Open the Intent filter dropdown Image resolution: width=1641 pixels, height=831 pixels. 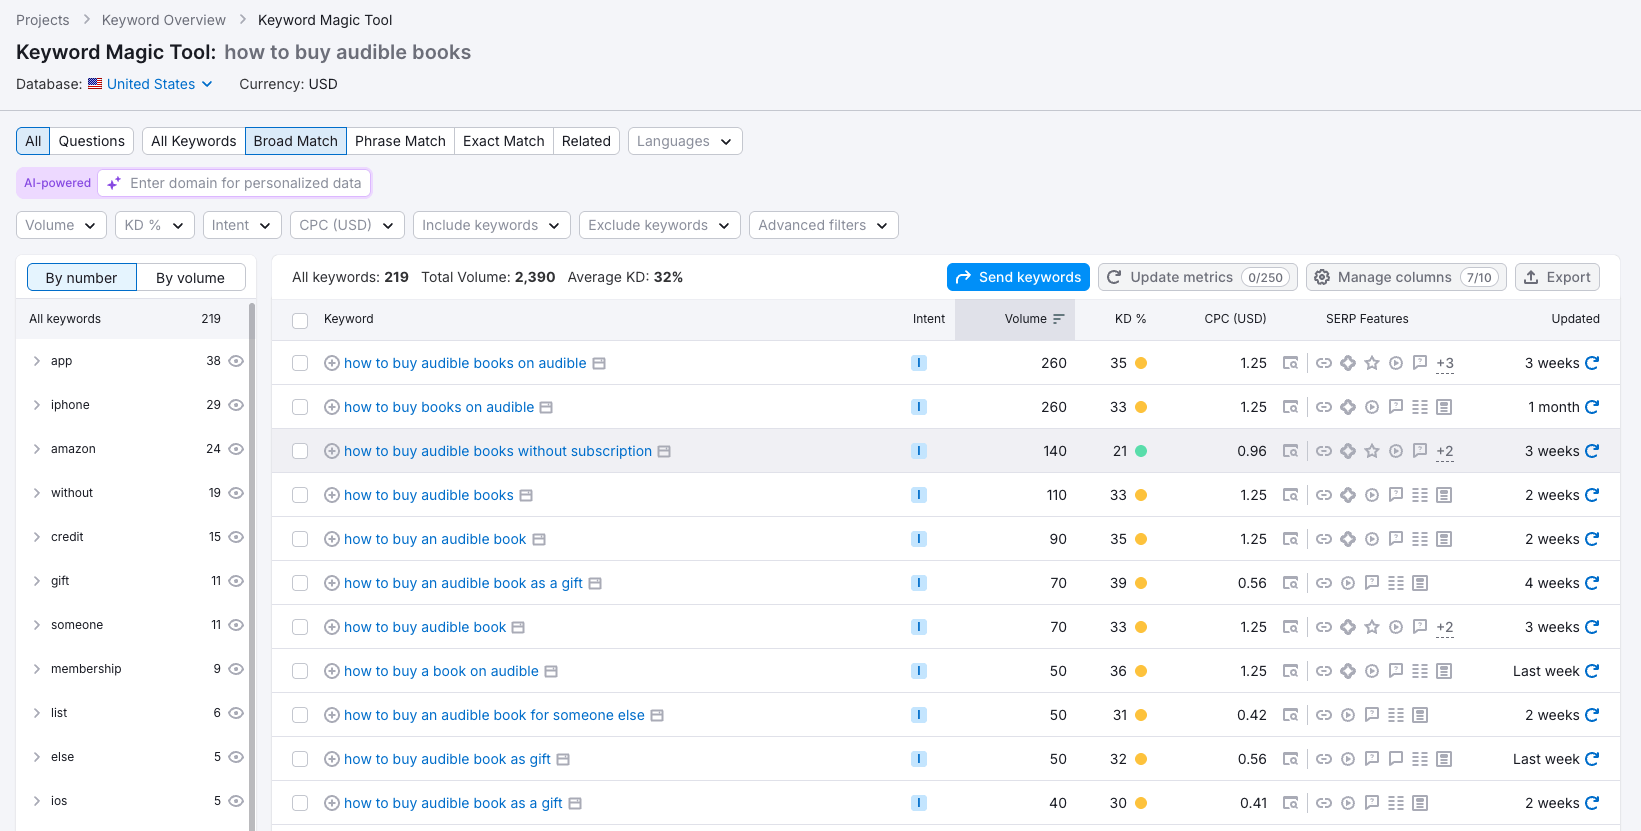click(x=242, y=225)
